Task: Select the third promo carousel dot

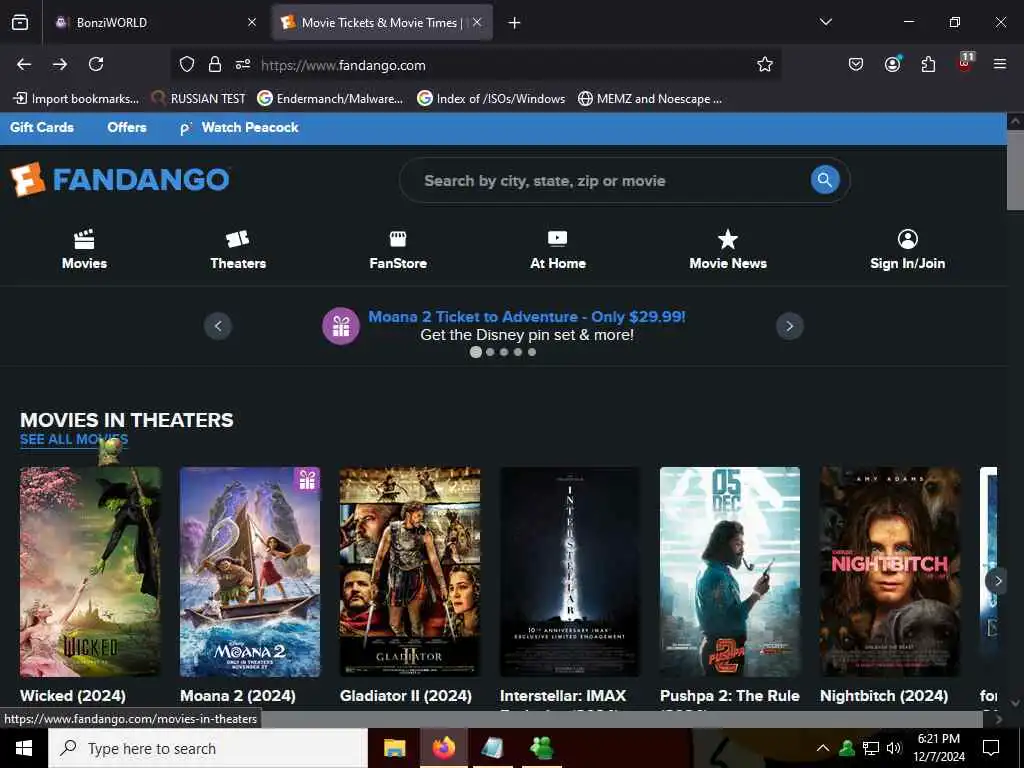Action: pos(504,352)
